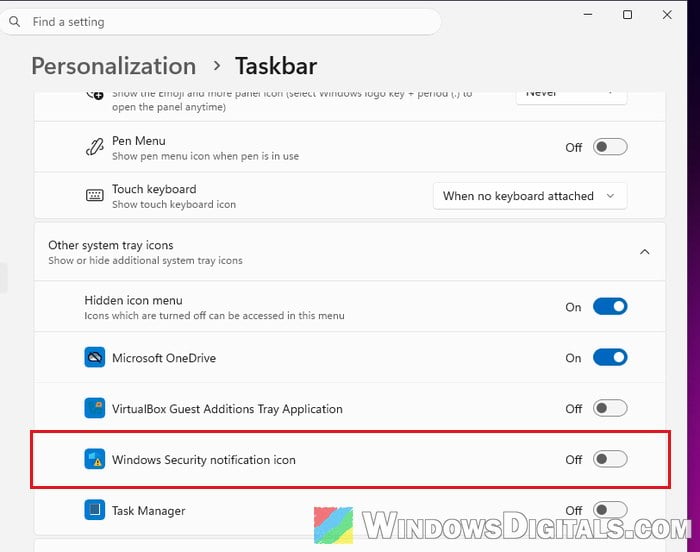Screen dimensions: 700x552
Task: Click the Microsoft OneDrive icon
Action: (95, 357)
